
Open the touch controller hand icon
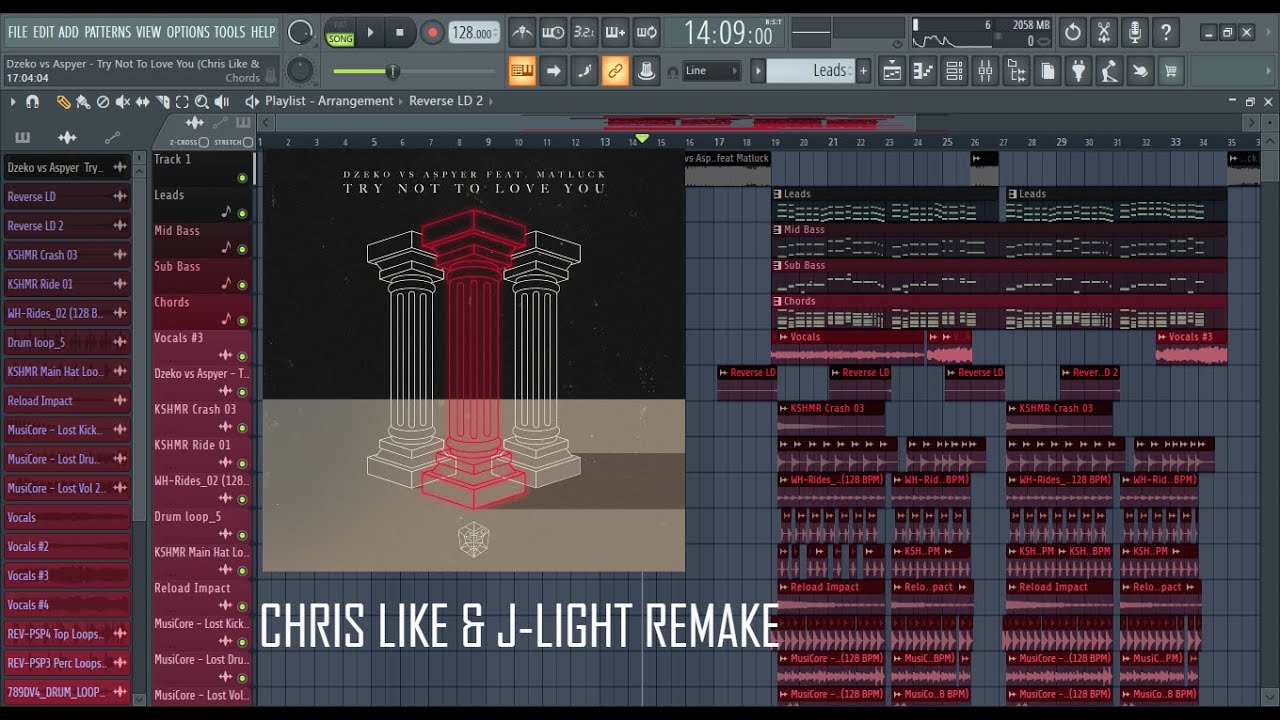click(x=1140, y=70)
